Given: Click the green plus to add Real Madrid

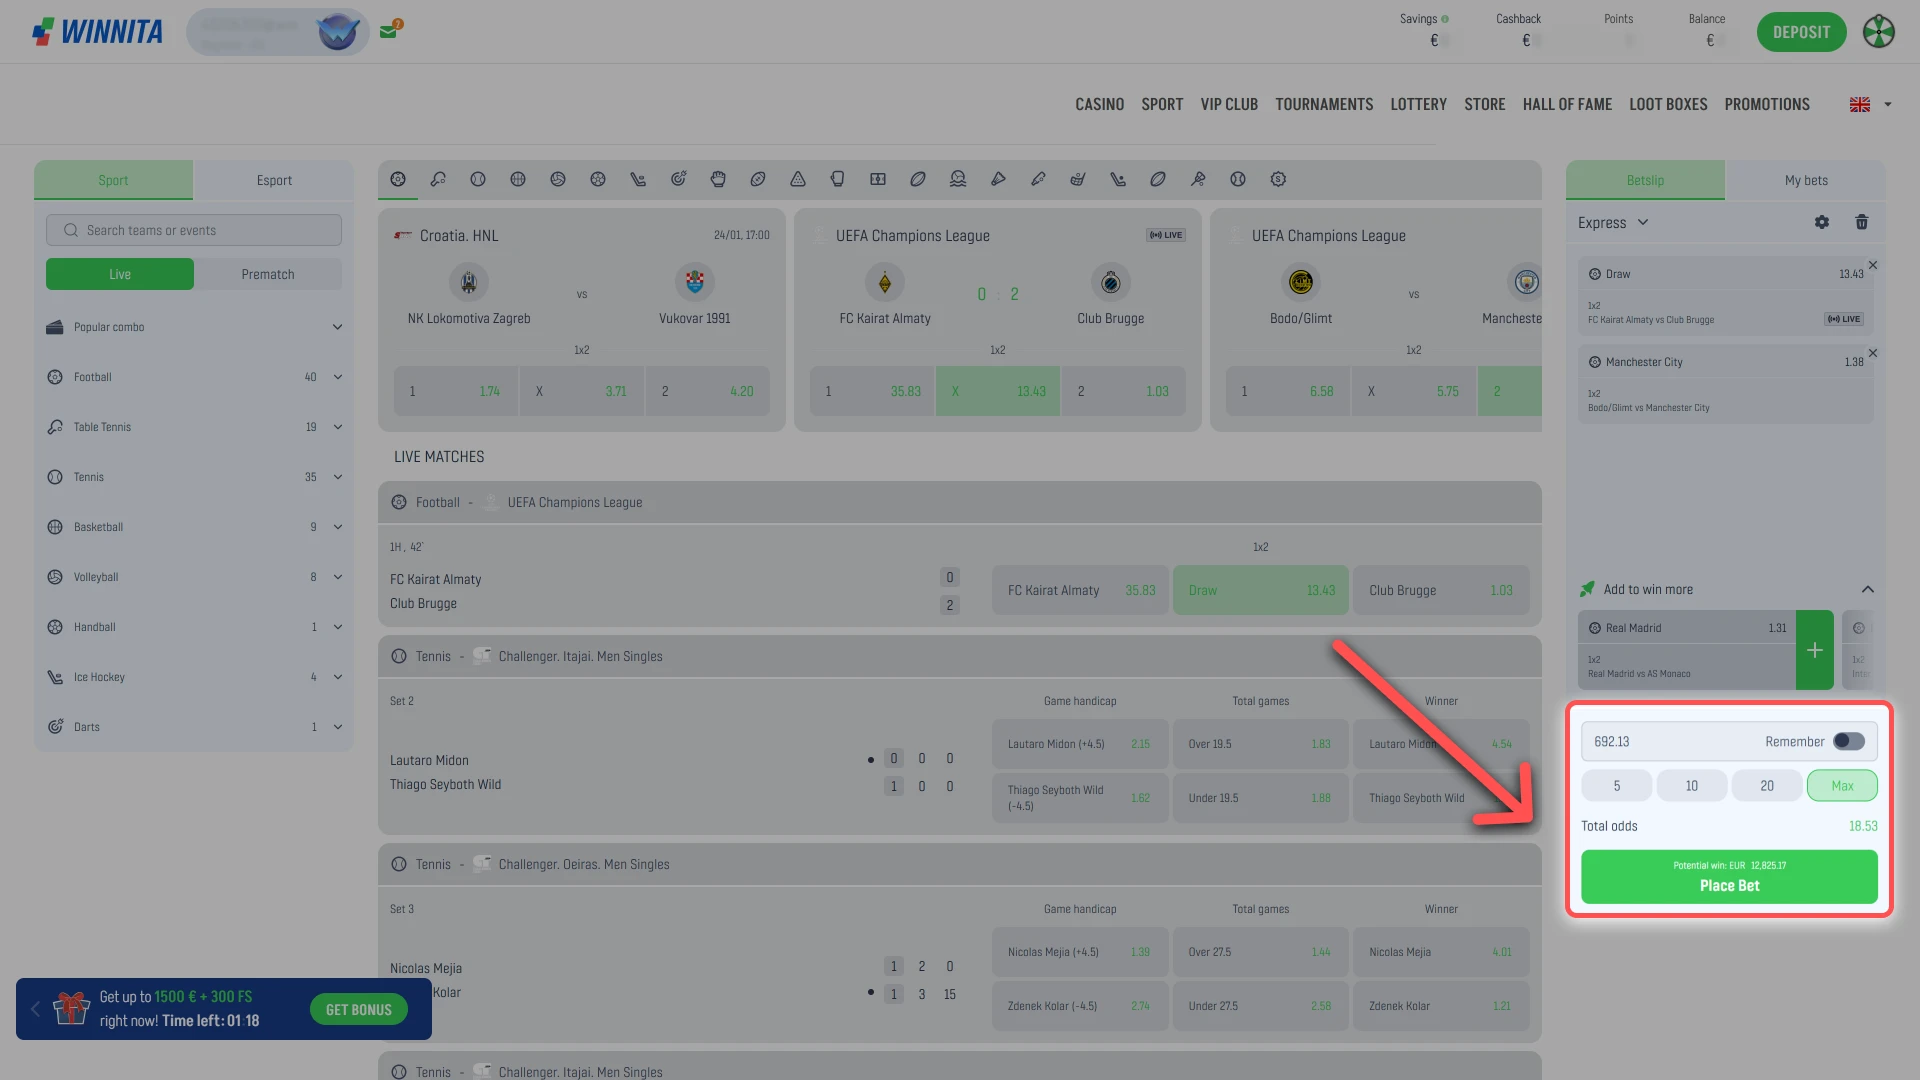Looking at the screenshot, I should pos(1814,650).
